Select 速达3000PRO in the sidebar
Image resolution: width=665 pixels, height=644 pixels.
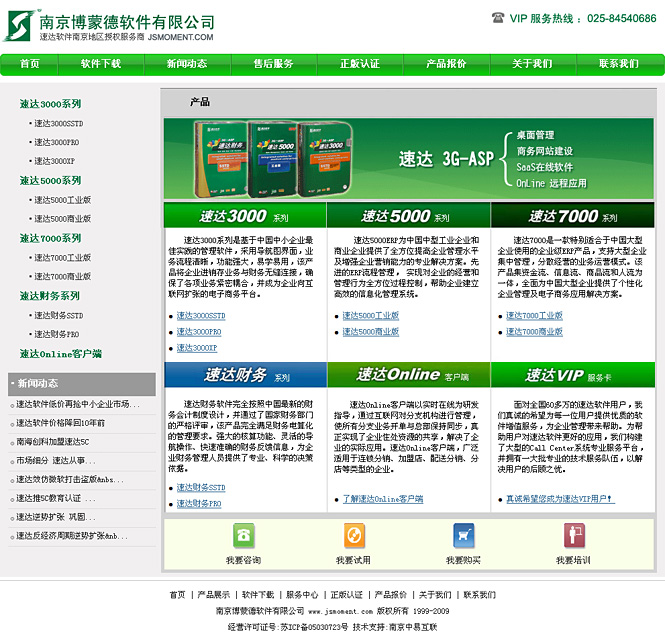coord(56,142)
